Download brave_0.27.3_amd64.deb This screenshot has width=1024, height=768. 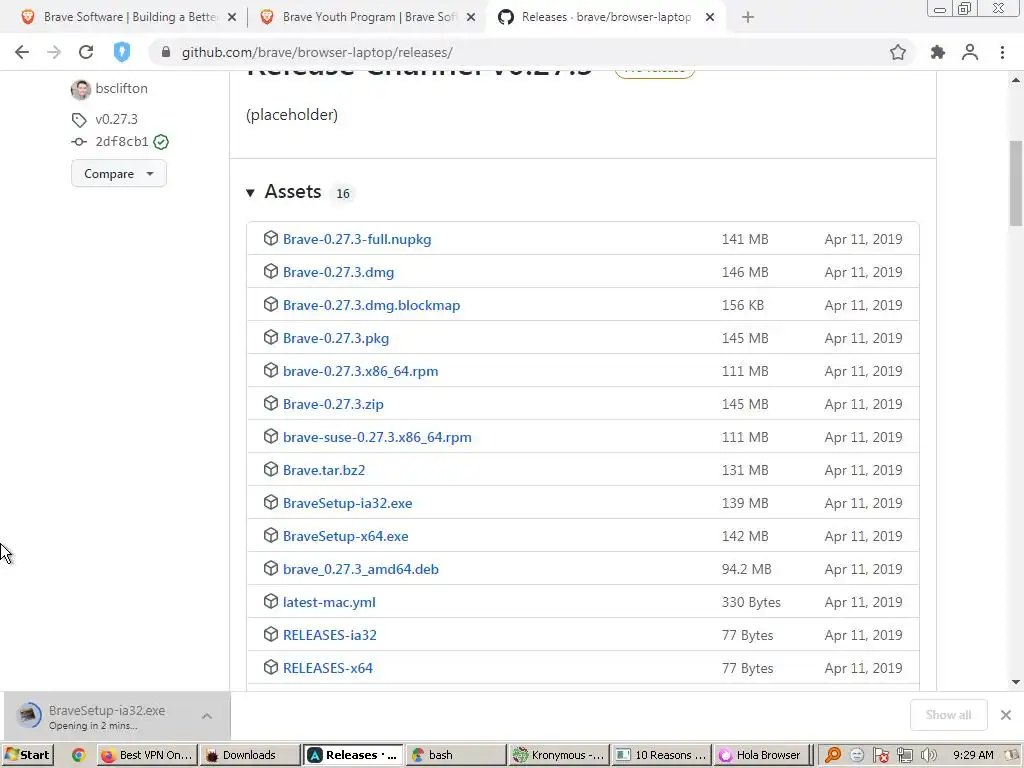coord(360,569)
